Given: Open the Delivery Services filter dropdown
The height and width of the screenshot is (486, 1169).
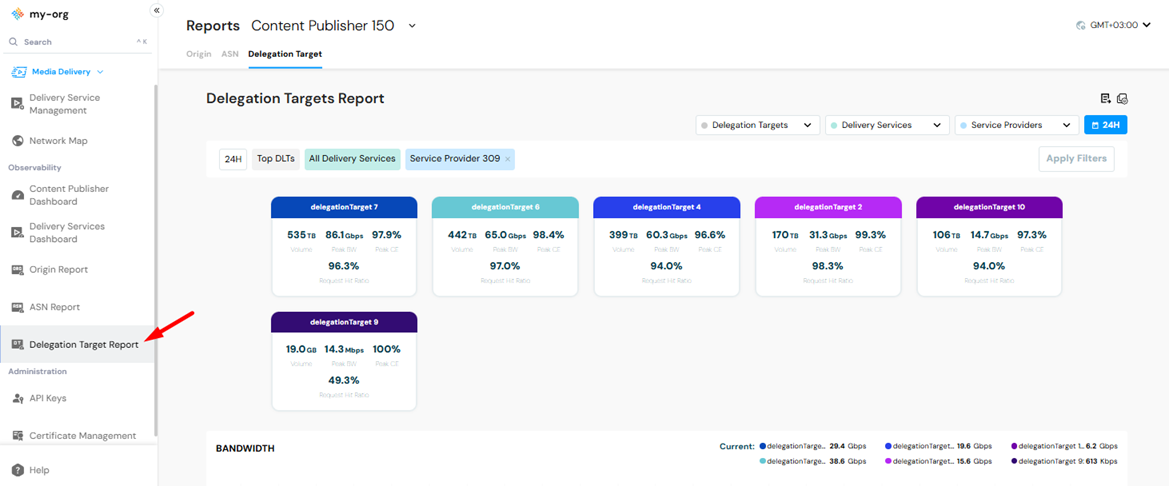Looking at the screenshot, I should 887,125.
